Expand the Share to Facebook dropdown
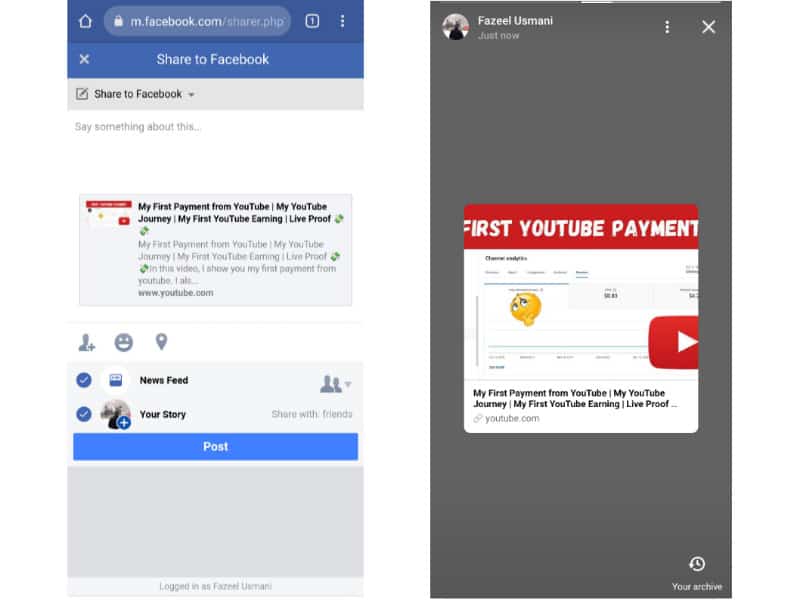The image size is (800, 600). (x=191, y=95)
